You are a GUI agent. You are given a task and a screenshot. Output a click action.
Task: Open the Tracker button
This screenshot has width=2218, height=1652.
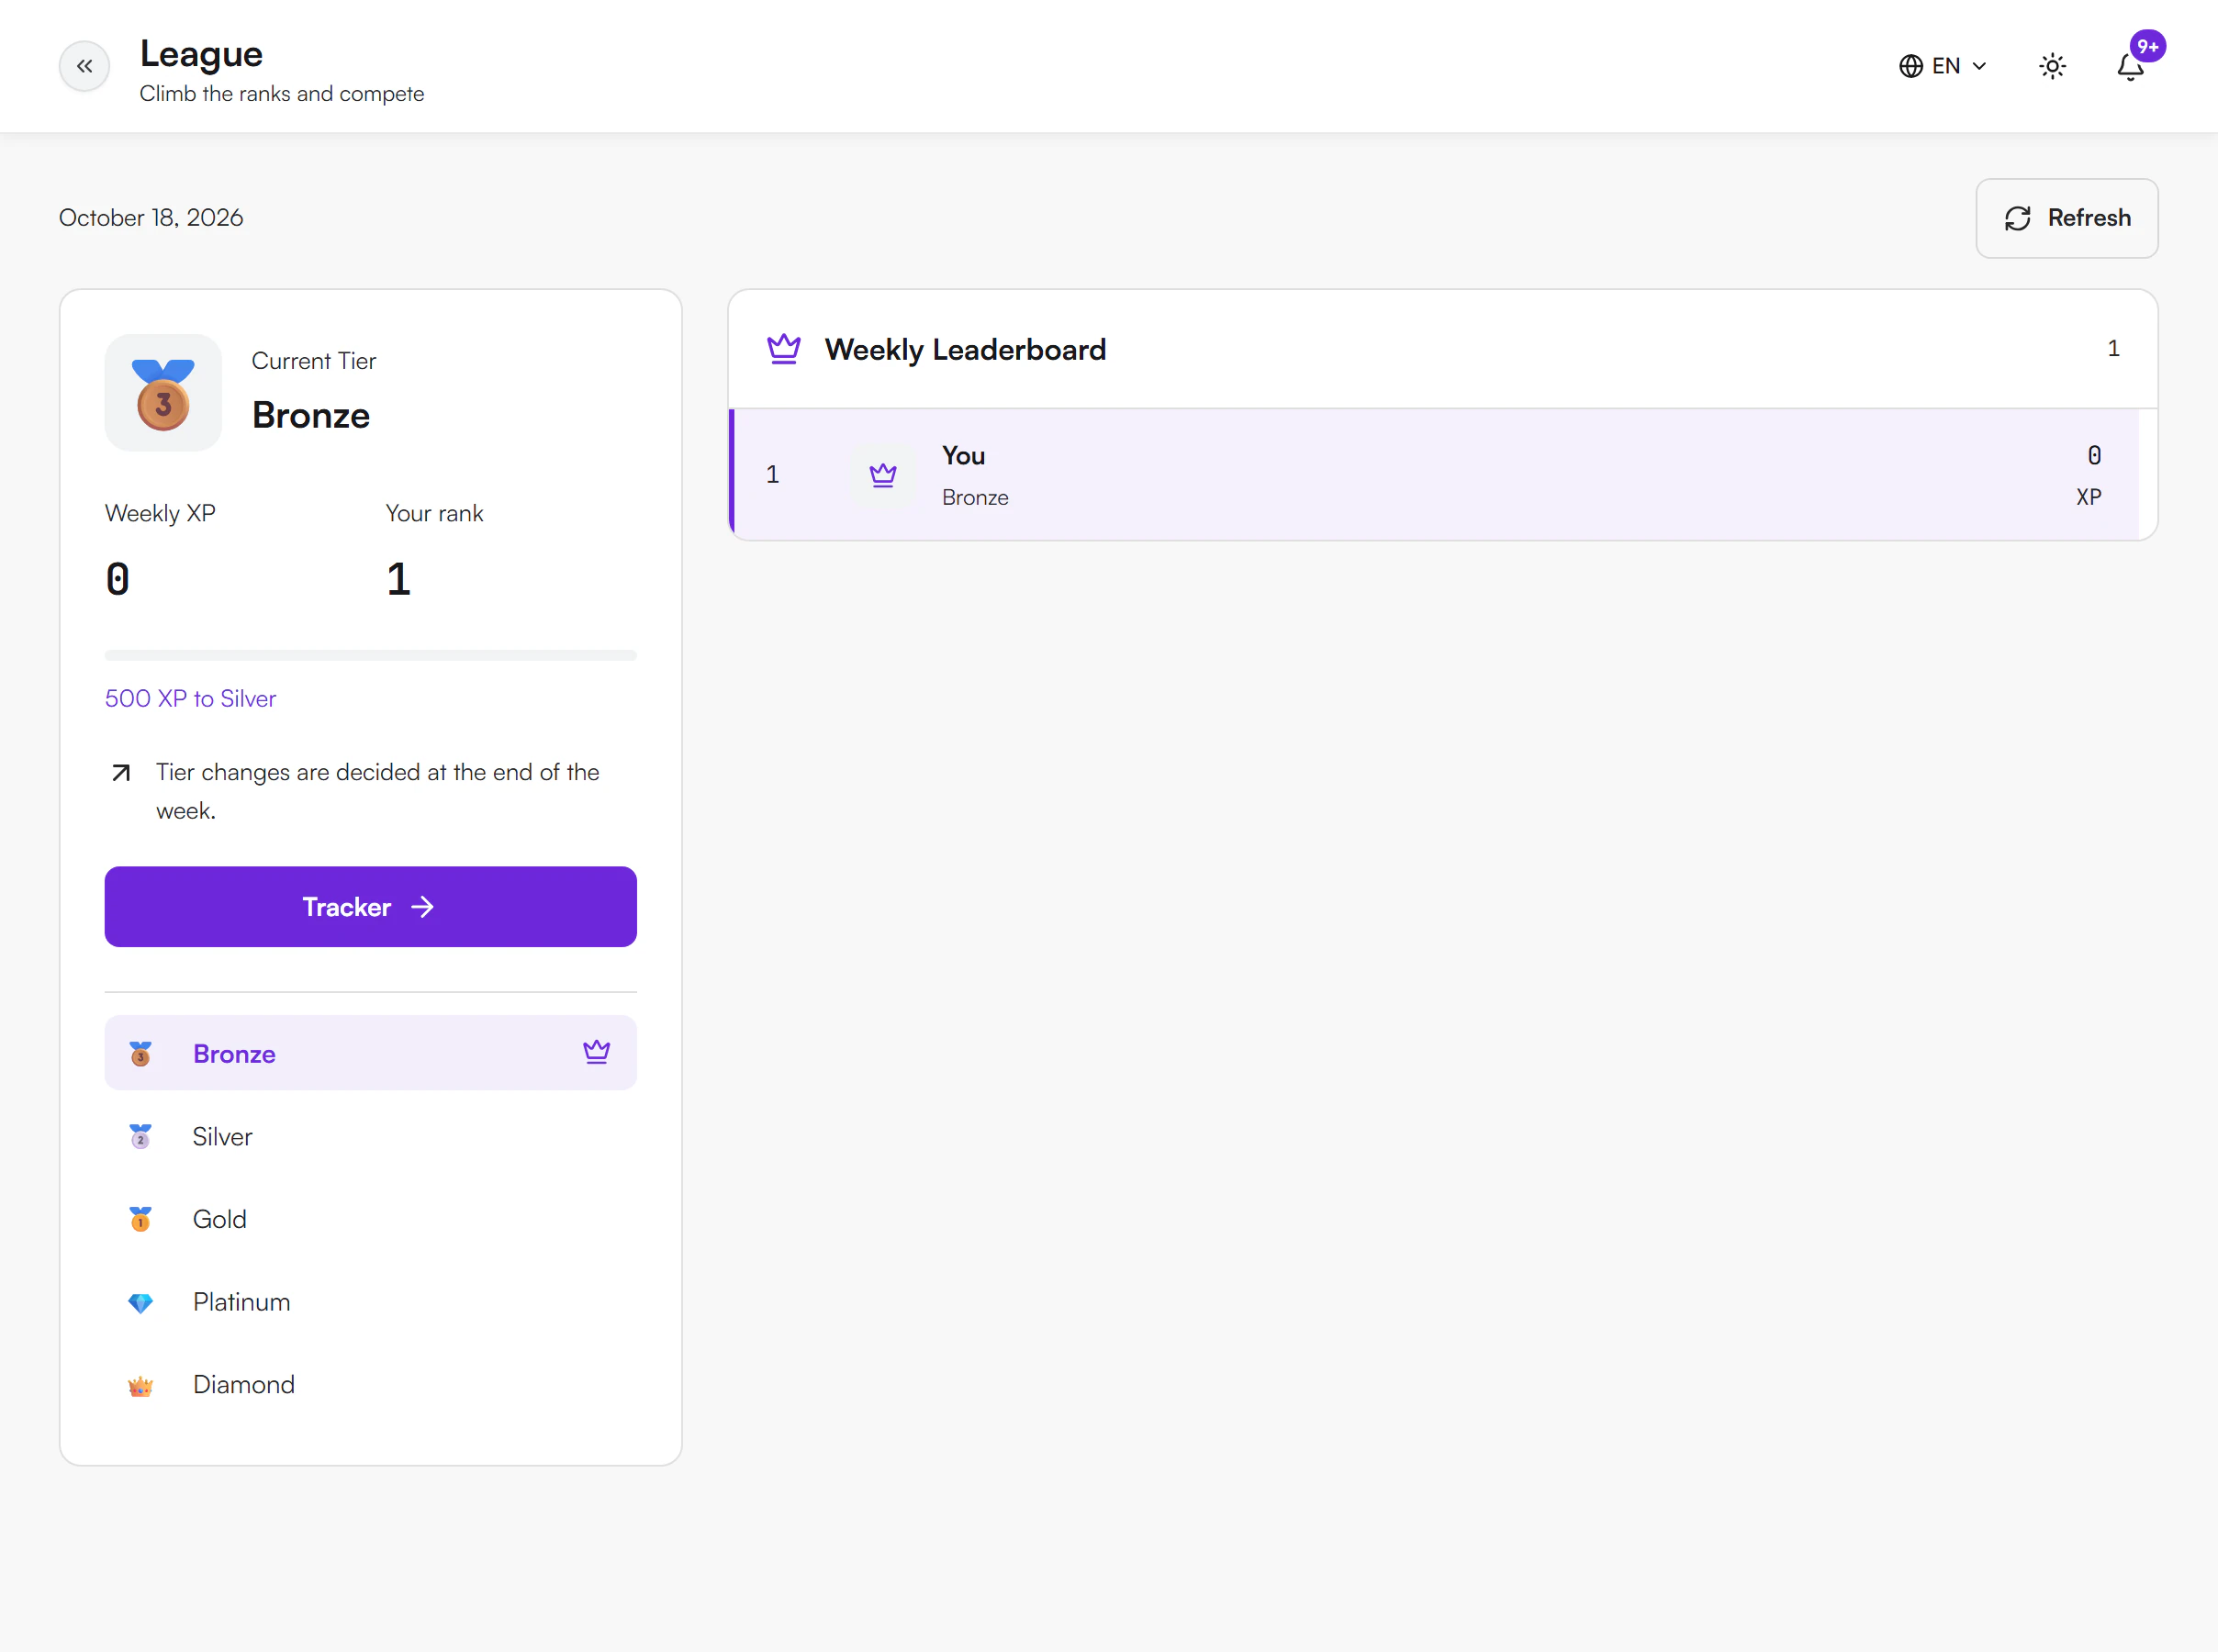(x=370, y=906)
